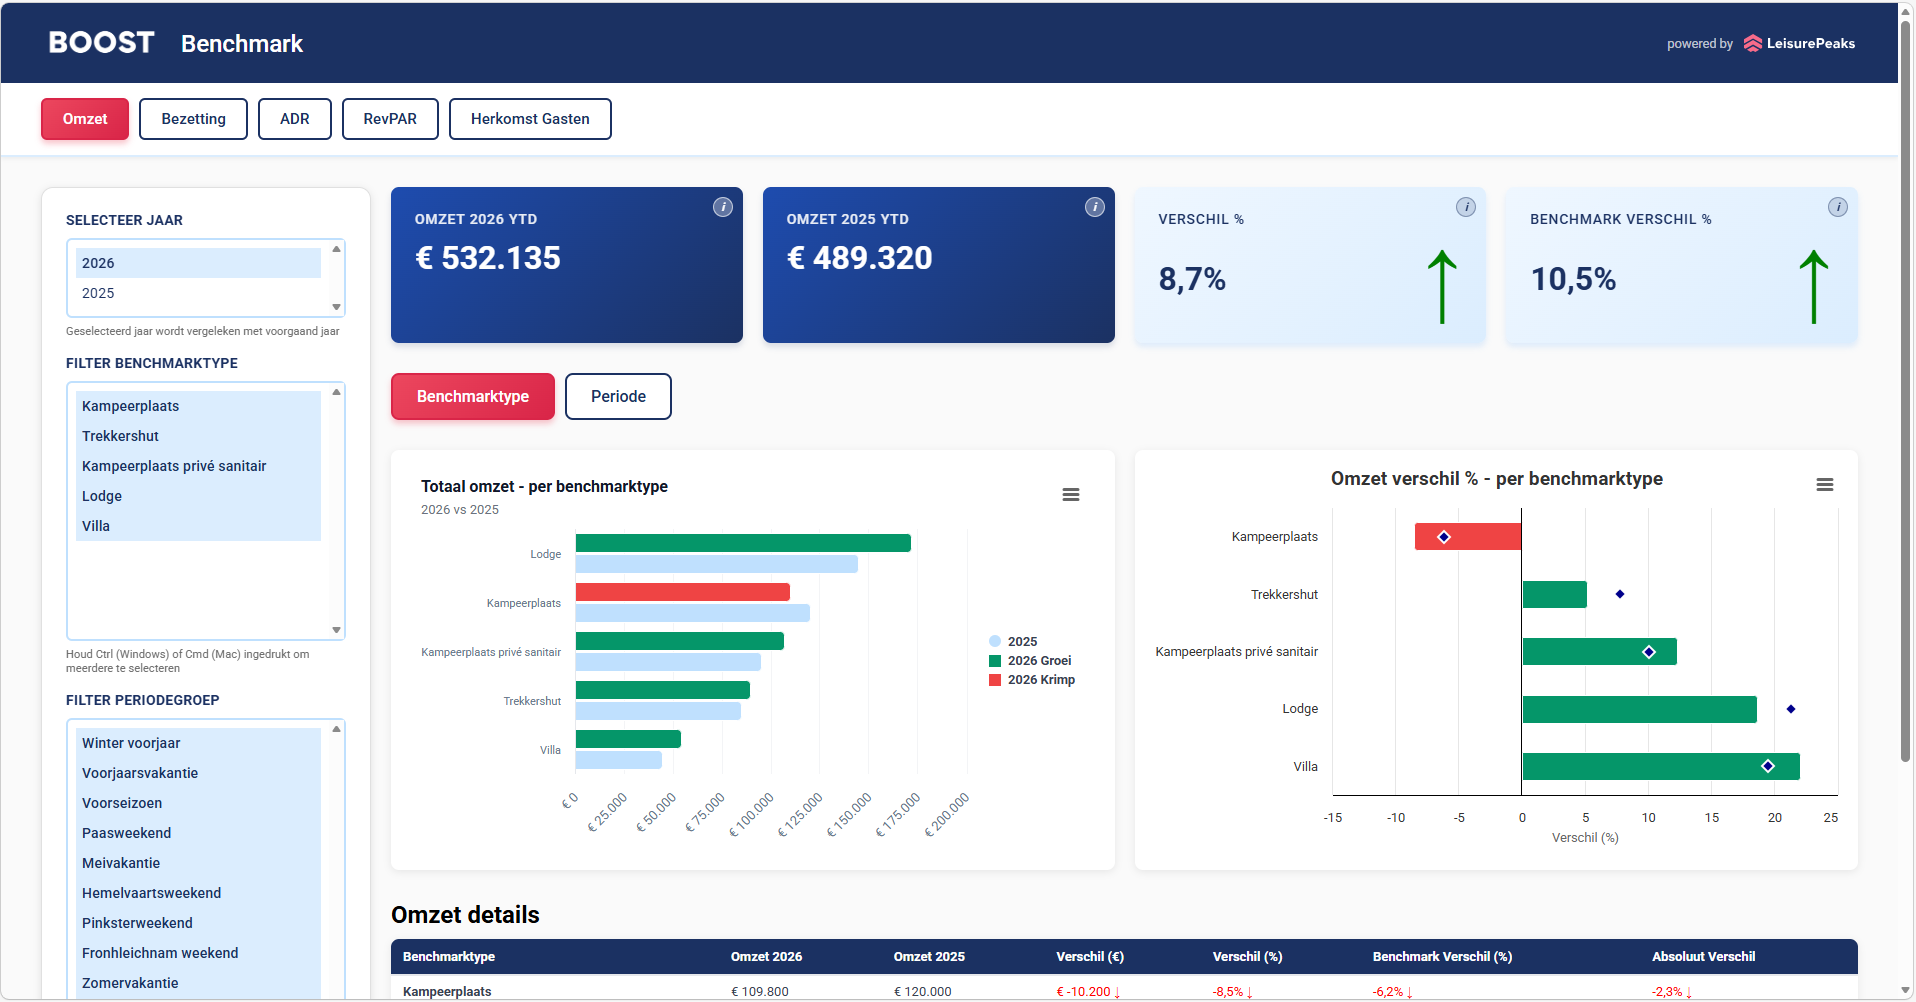The image size is (1916, 1002).
Task: Click the green Lodge 2026 bar
Action: pos(742,543)
